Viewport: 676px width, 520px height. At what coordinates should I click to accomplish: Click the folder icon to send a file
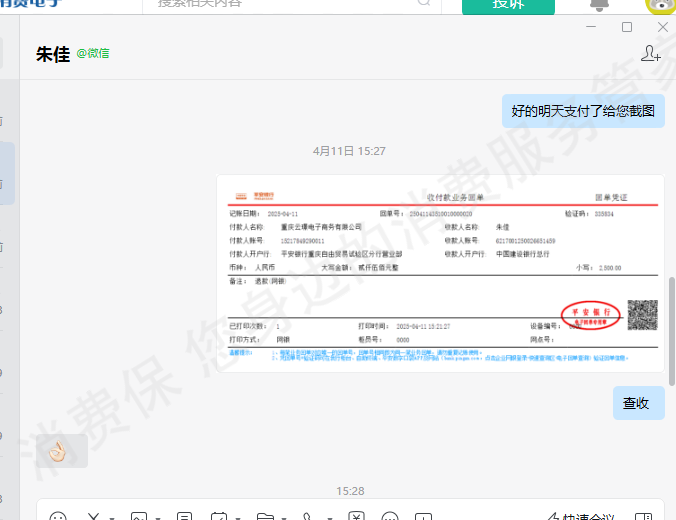coord(265,516)
